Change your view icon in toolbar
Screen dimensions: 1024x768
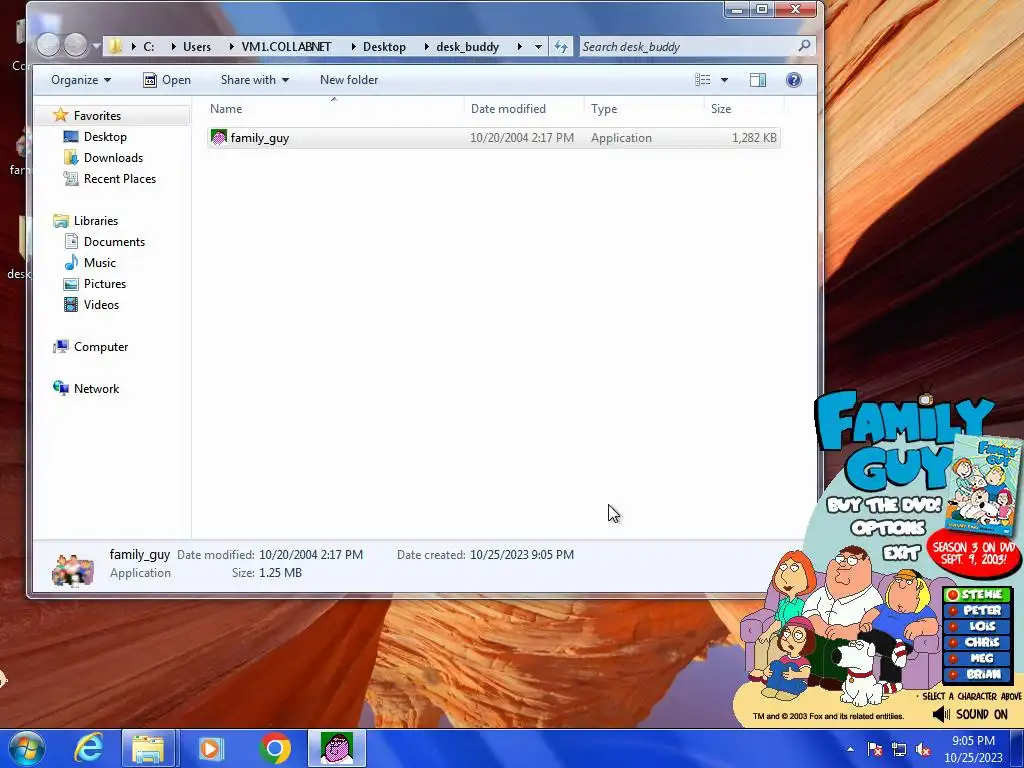coord(703,80)
